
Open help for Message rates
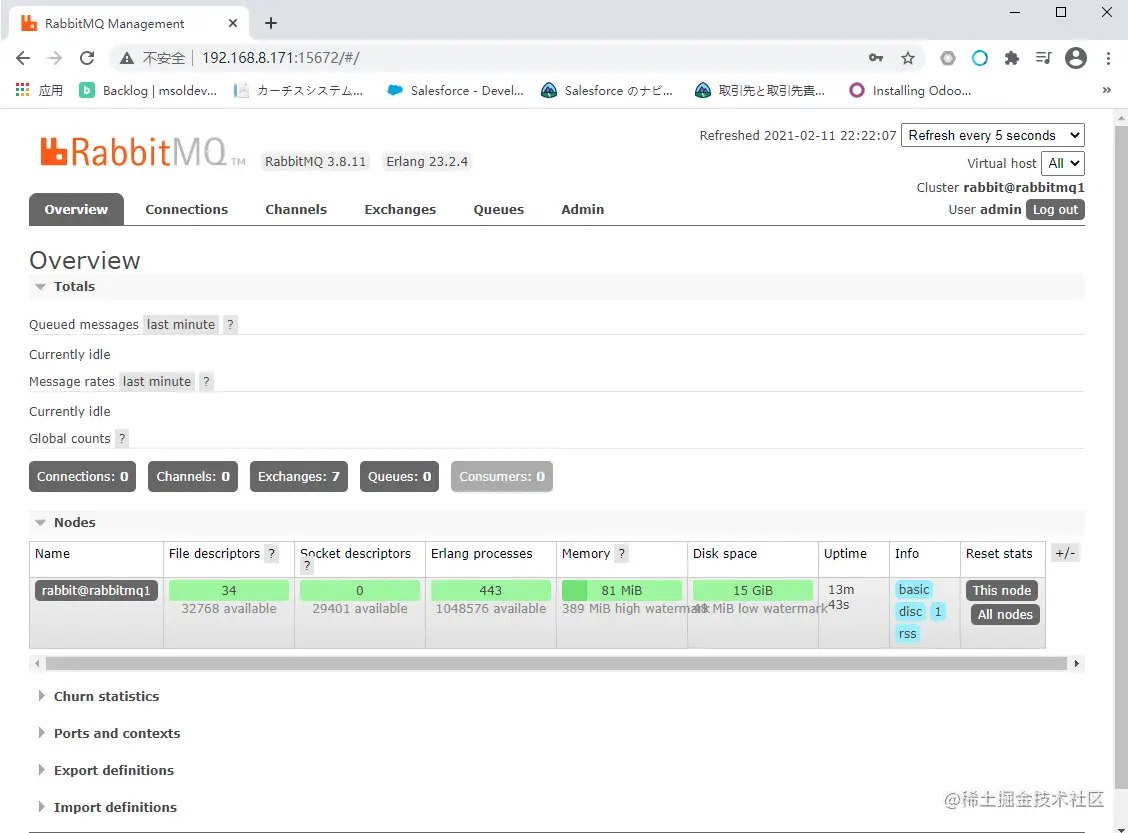coord(206,381)
